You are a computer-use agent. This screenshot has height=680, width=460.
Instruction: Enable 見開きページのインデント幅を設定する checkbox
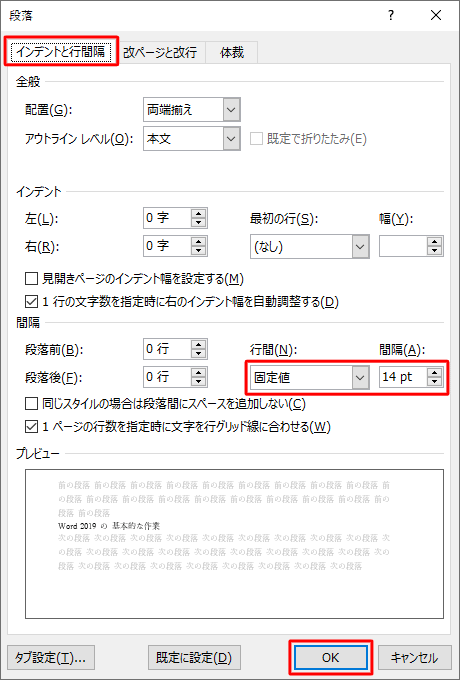[x=31, y=278]
